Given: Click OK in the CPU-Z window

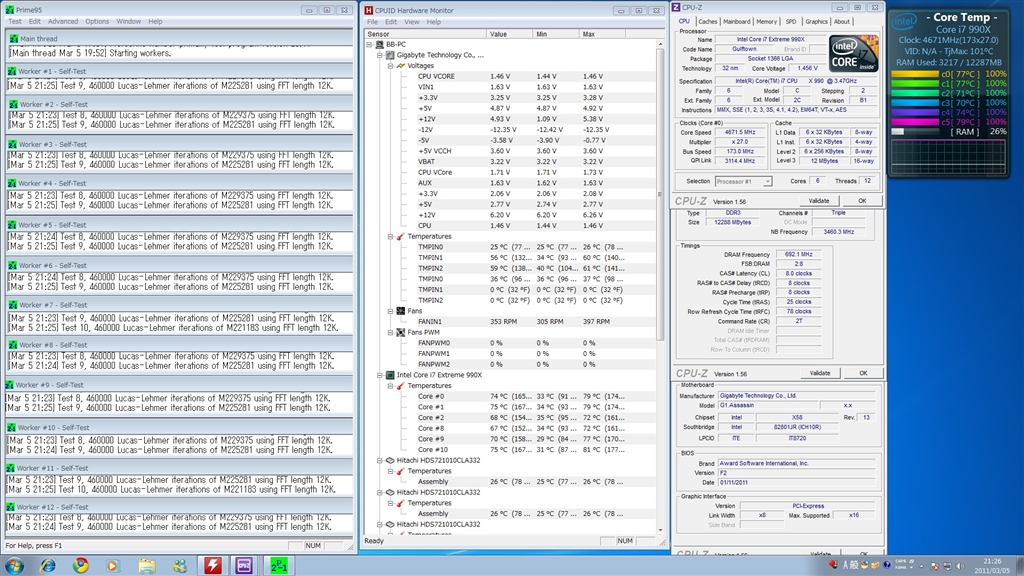Looking at the screenshot, I should (861, 200).
